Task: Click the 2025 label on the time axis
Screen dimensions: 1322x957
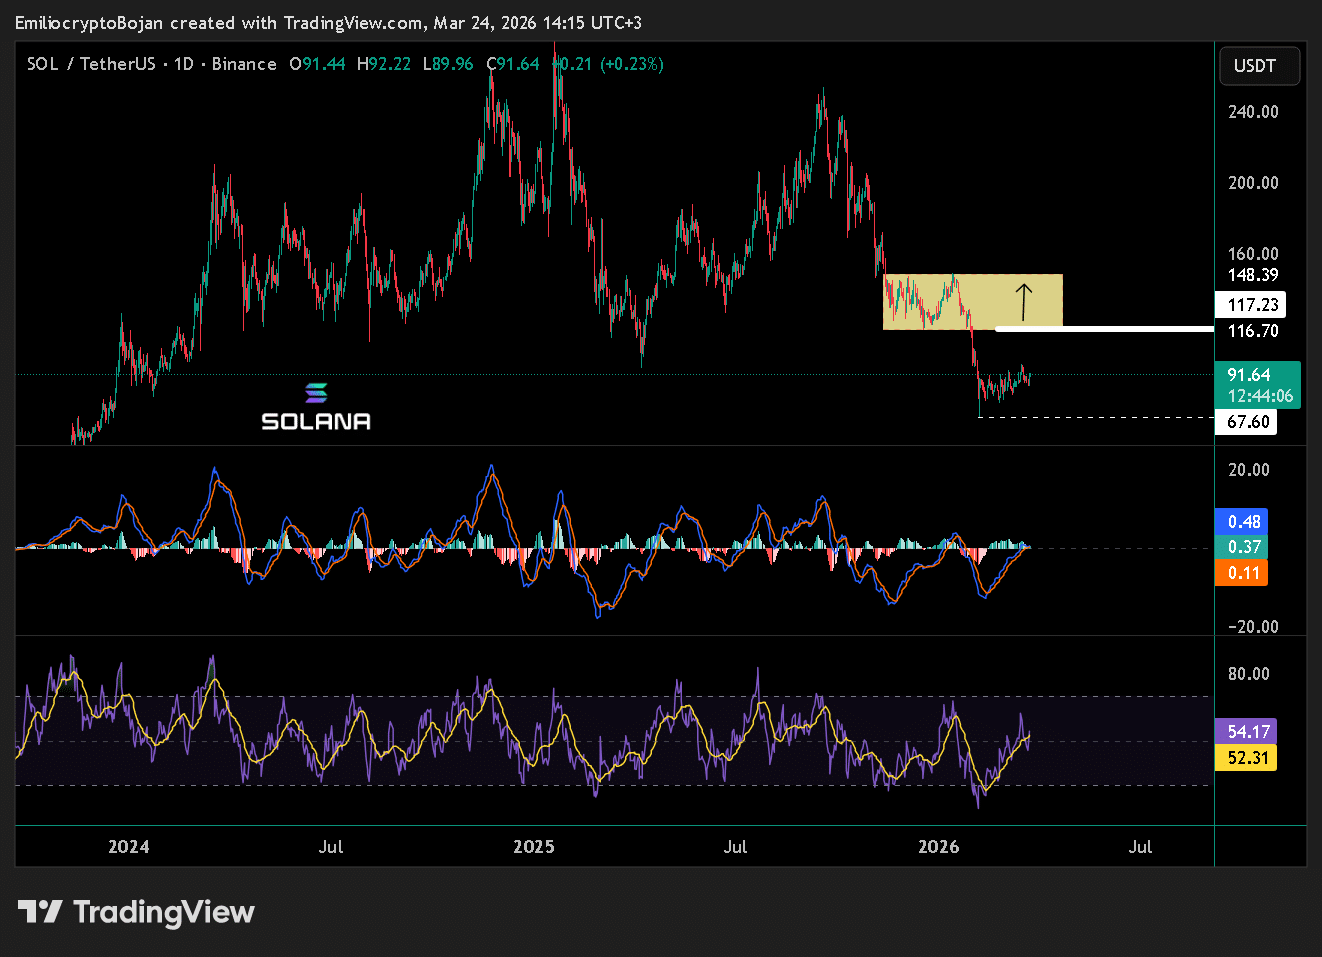Action: [x=533, y=847]
